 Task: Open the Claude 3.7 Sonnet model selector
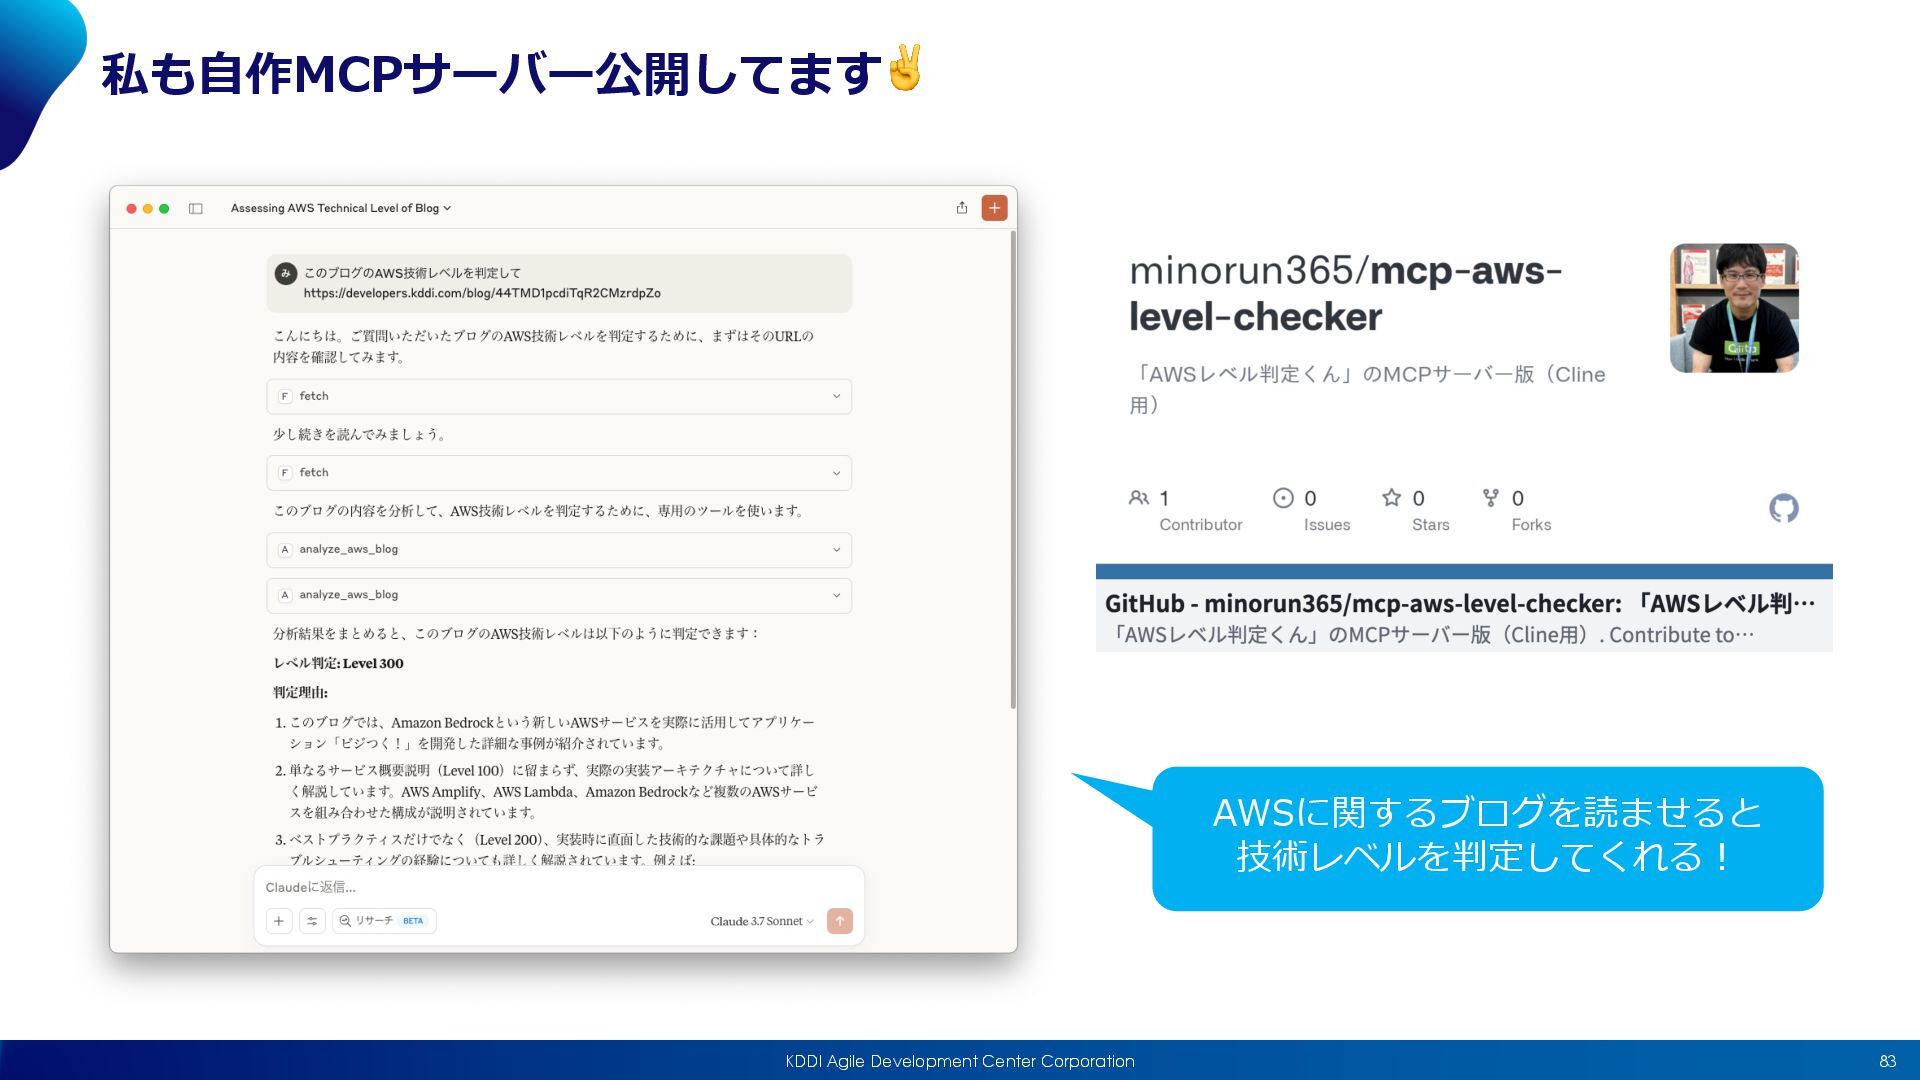(762, 921)
